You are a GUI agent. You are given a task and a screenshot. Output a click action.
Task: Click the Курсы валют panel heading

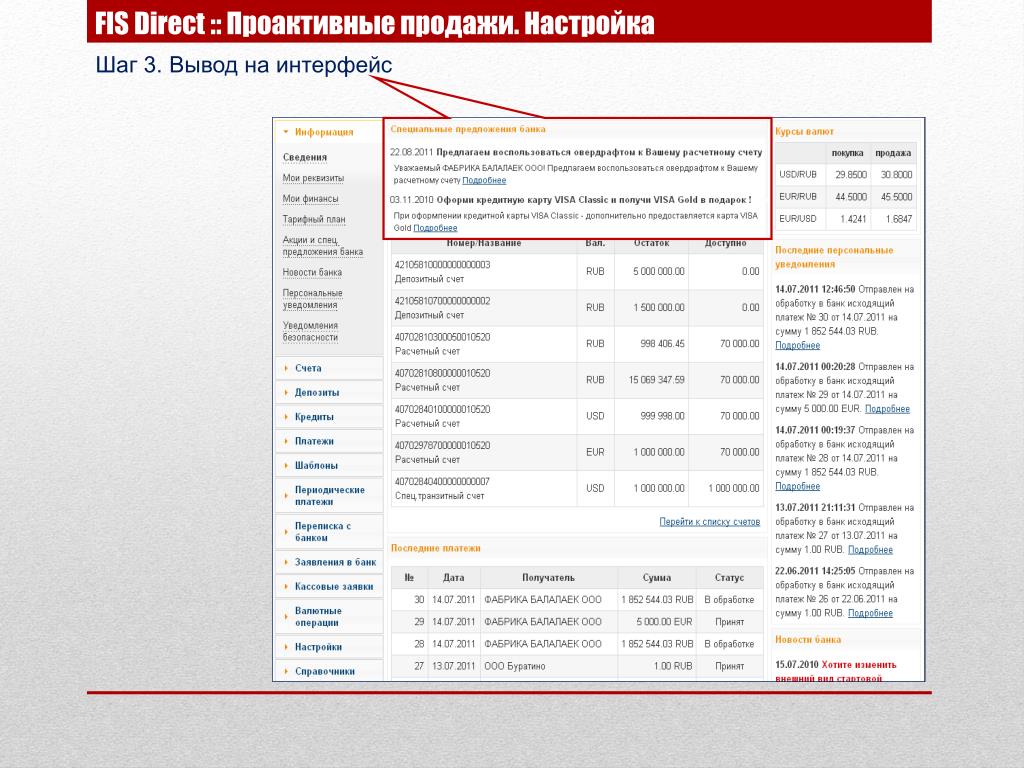click(x=804, y=132)
